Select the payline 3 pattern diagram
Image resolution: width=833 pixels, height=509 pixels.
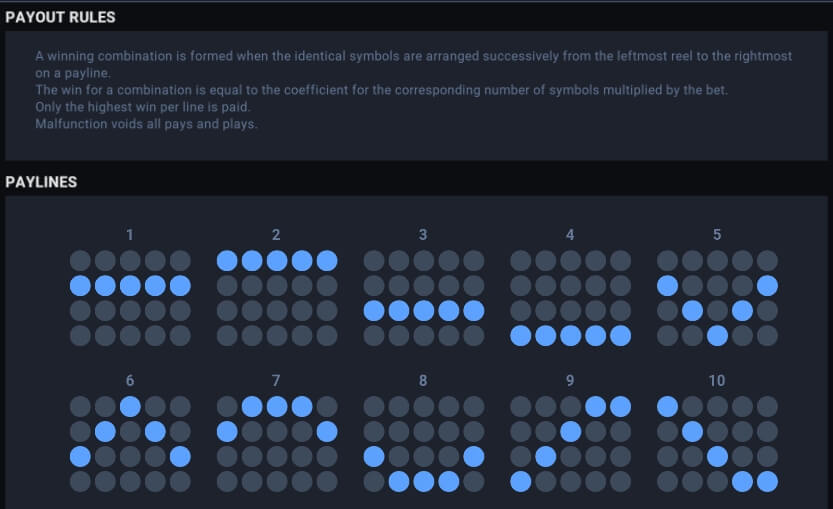423,298
